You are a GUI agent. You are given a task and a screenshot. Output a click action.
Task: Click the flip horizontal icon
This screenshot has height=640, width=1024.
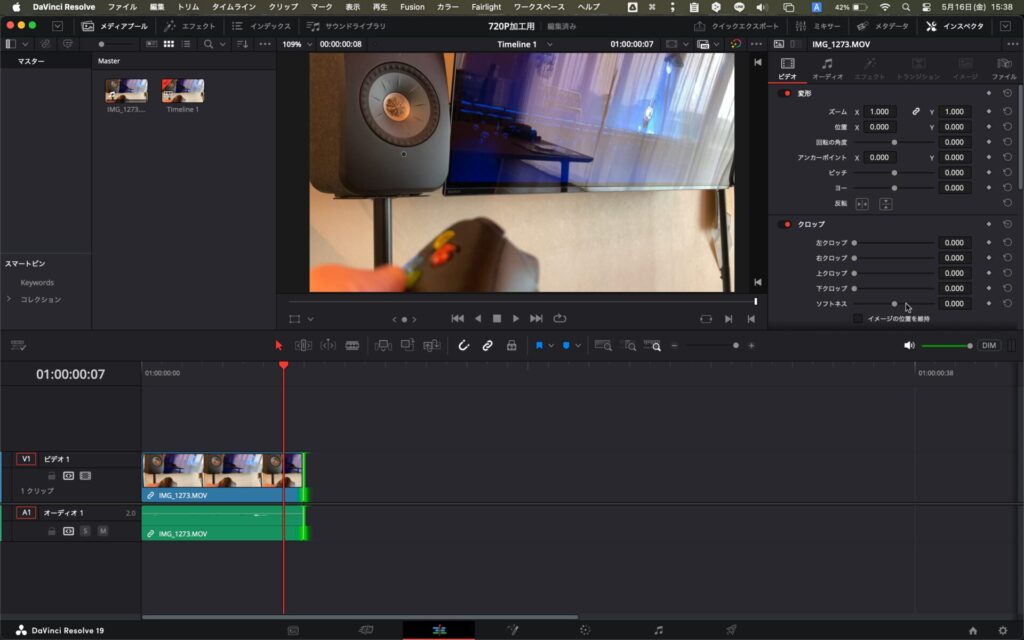[862, 204]
